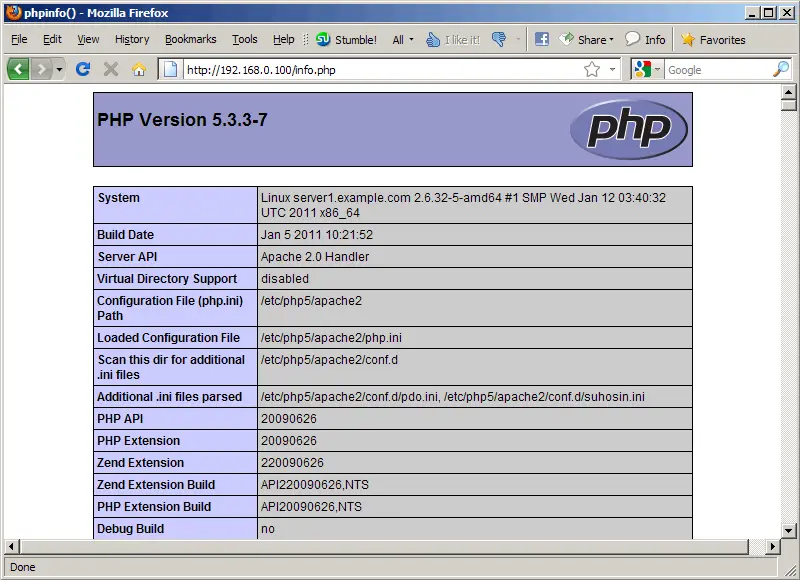Open the Bookmarks menu

[x=190, y=39]
